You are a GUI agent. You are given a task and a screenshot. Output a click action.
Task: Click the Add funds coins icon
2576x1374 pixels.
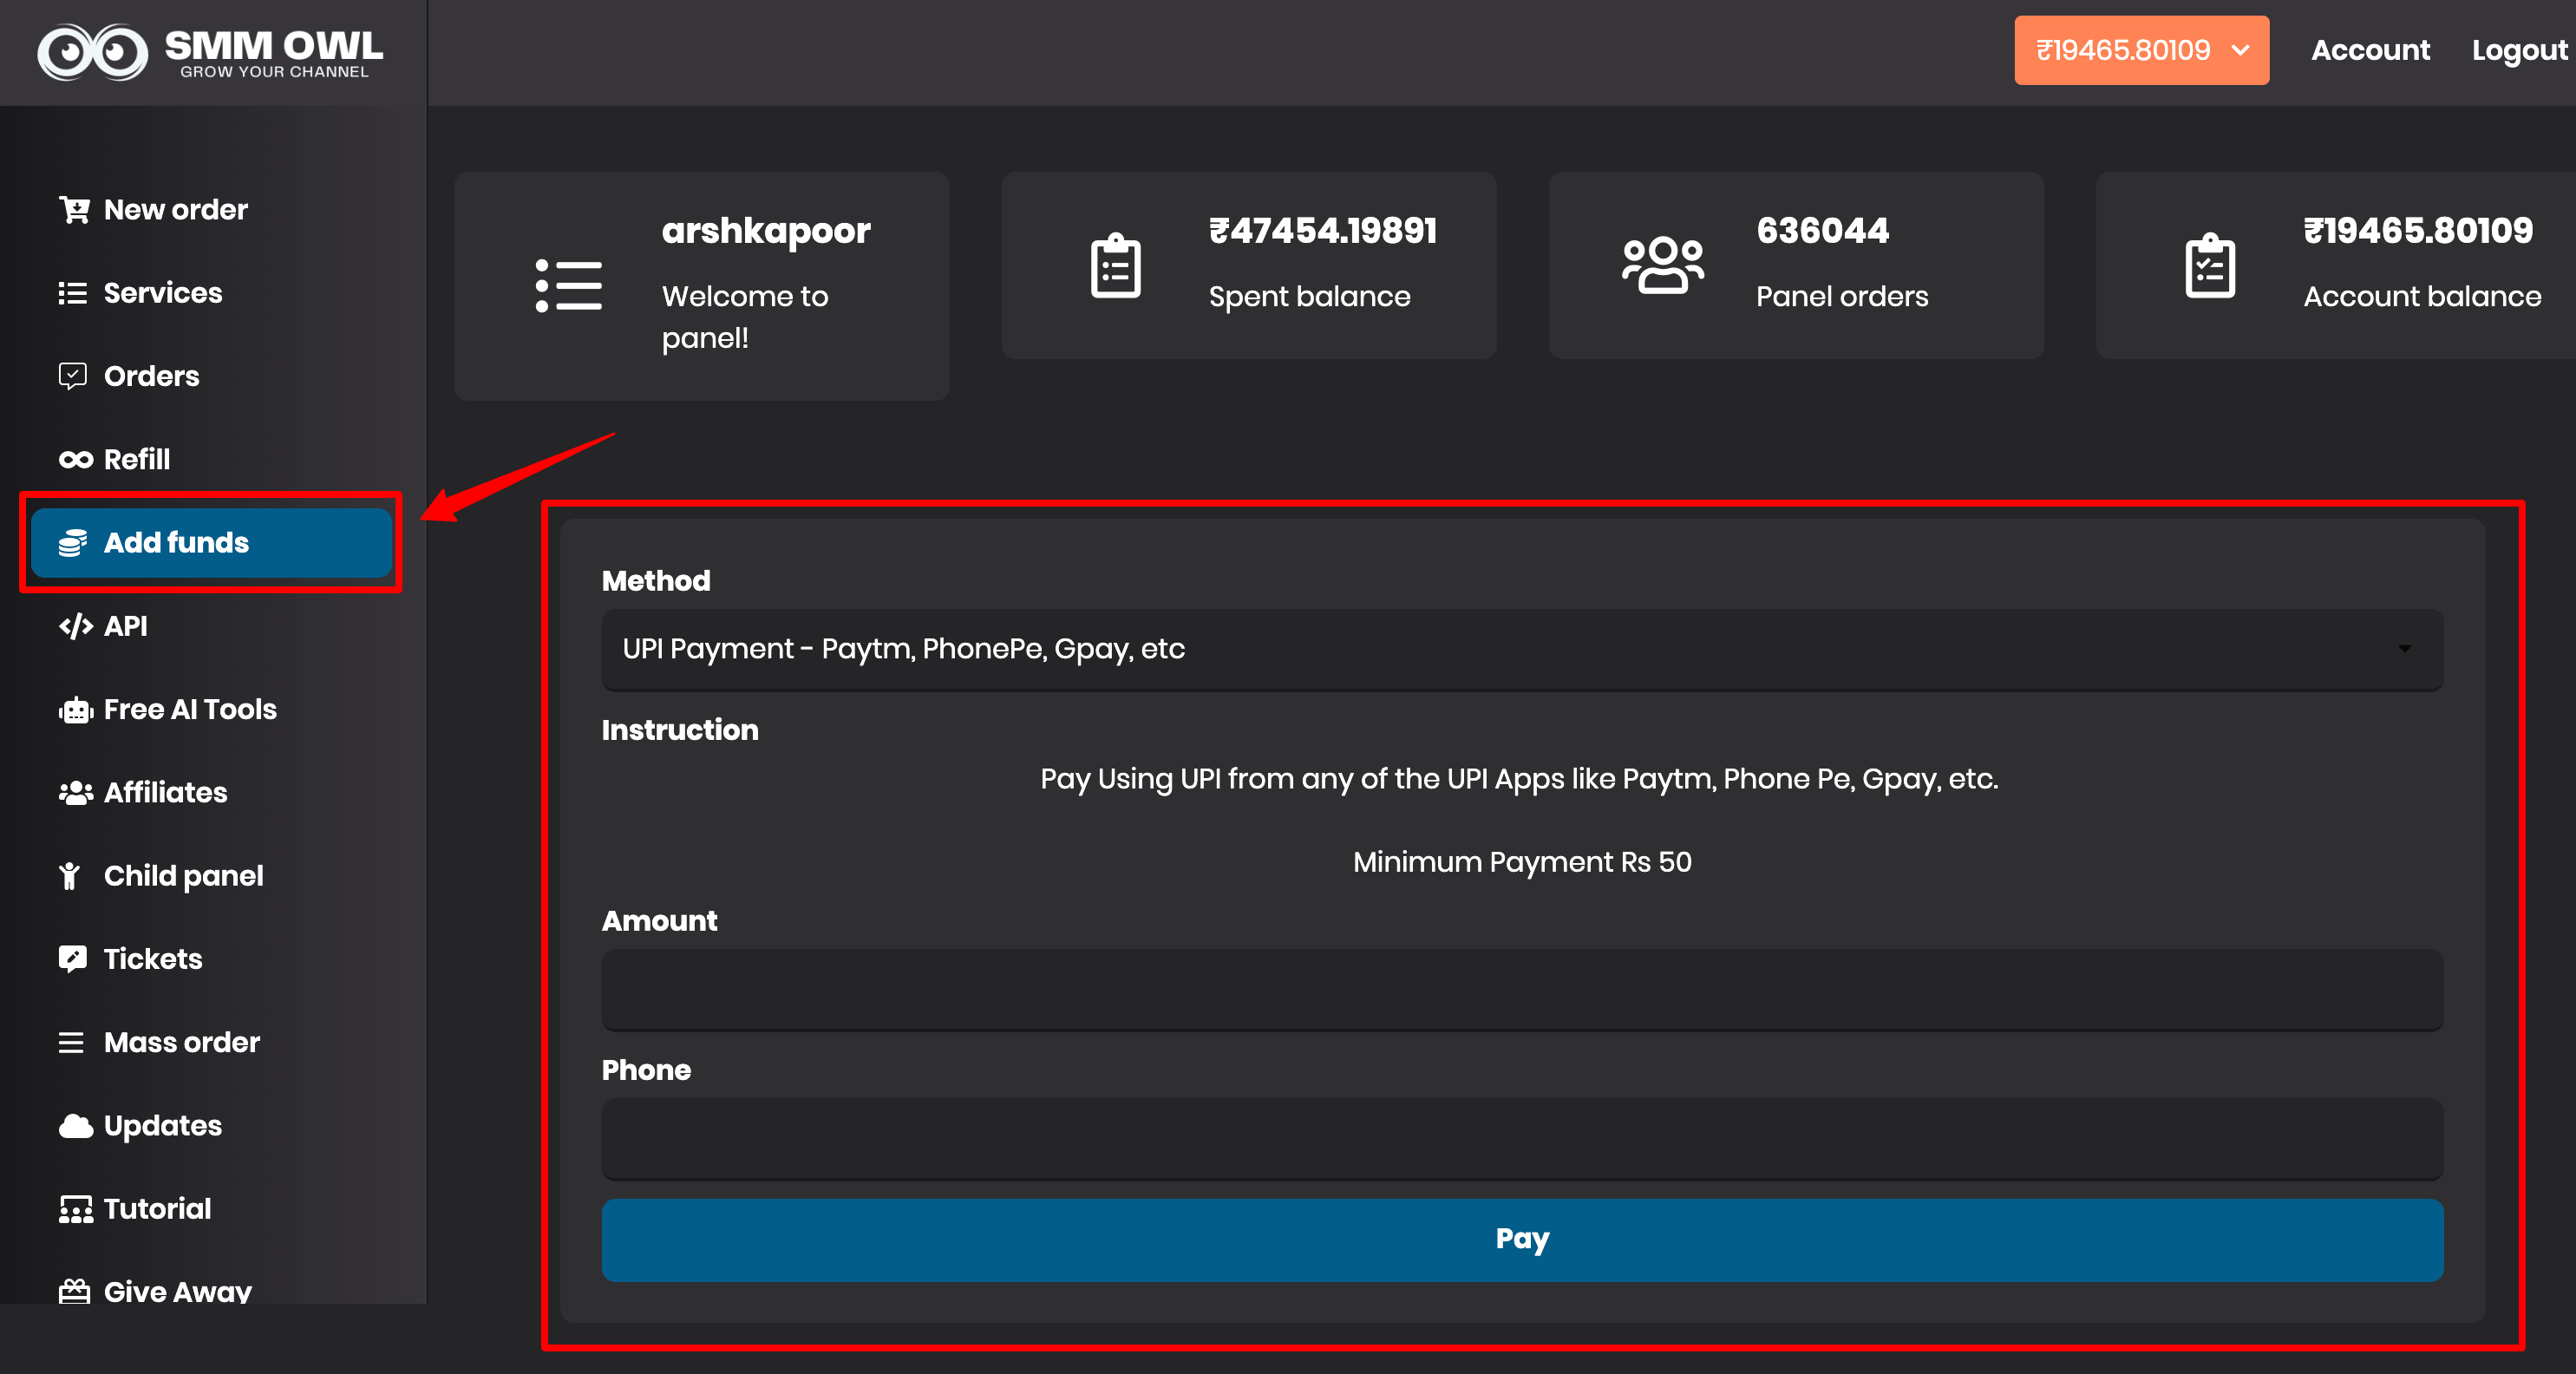pyautogui.click(x=74, y=542)
